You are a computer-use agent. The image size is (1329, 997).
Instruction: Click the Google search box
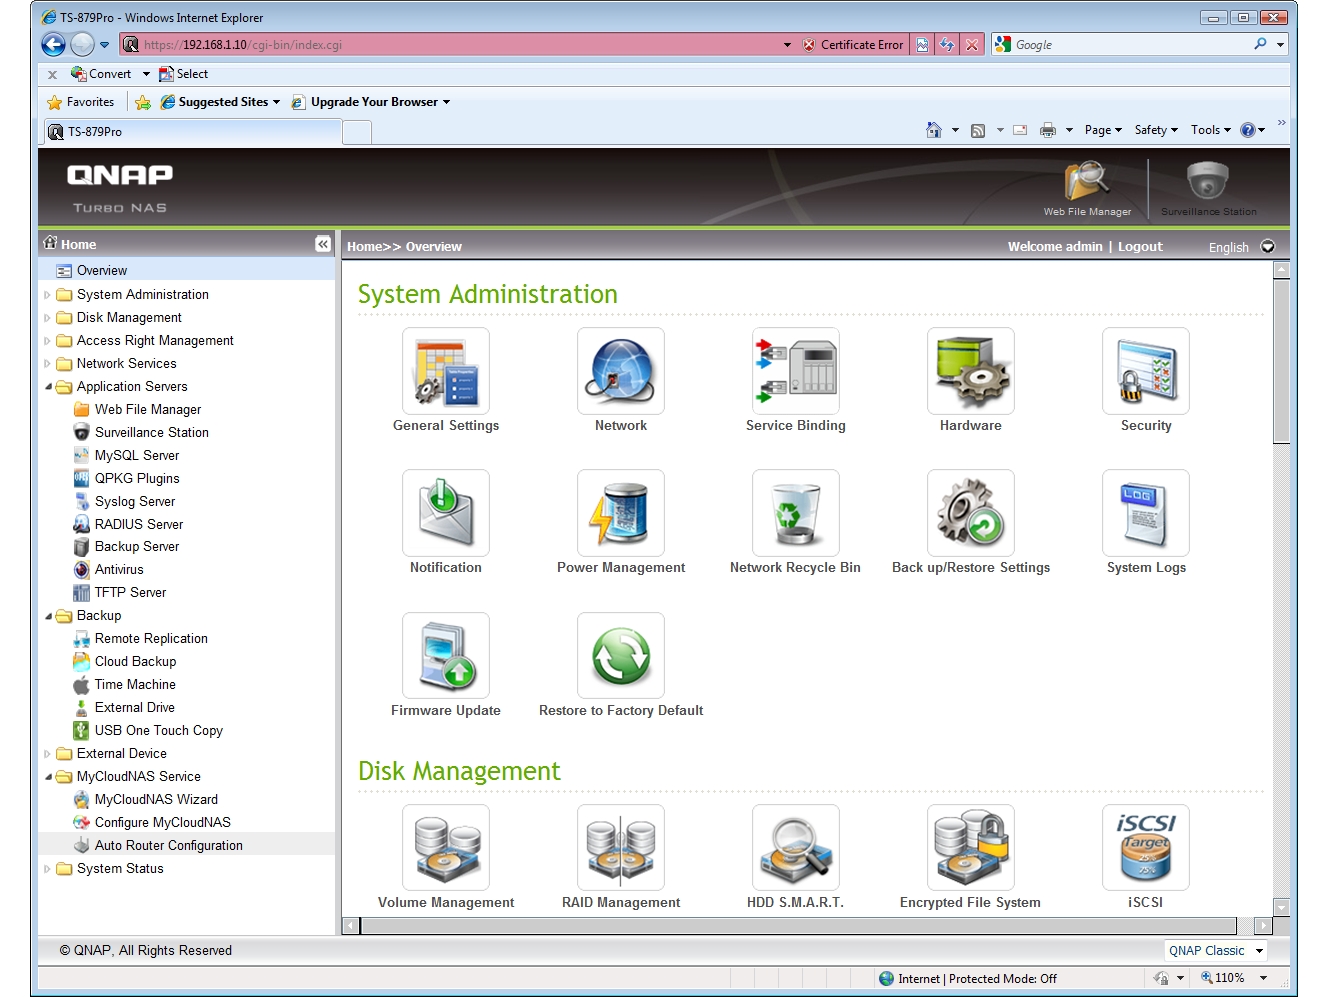(1130, 45)
